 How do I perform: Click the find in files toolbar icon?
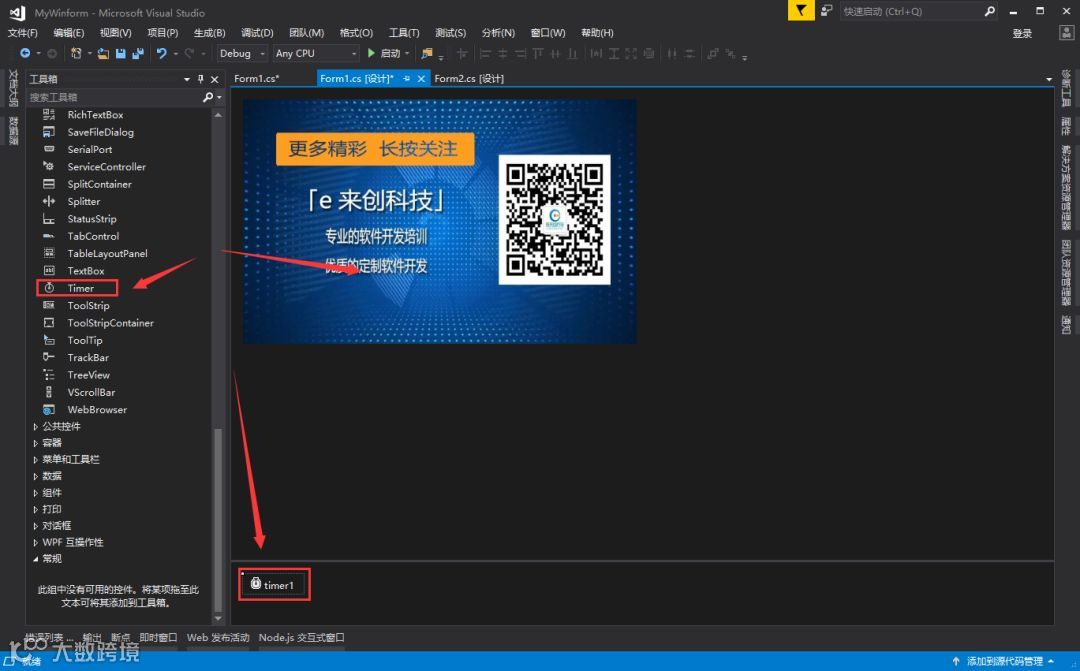pyautogui.click(x=427, y=53)
